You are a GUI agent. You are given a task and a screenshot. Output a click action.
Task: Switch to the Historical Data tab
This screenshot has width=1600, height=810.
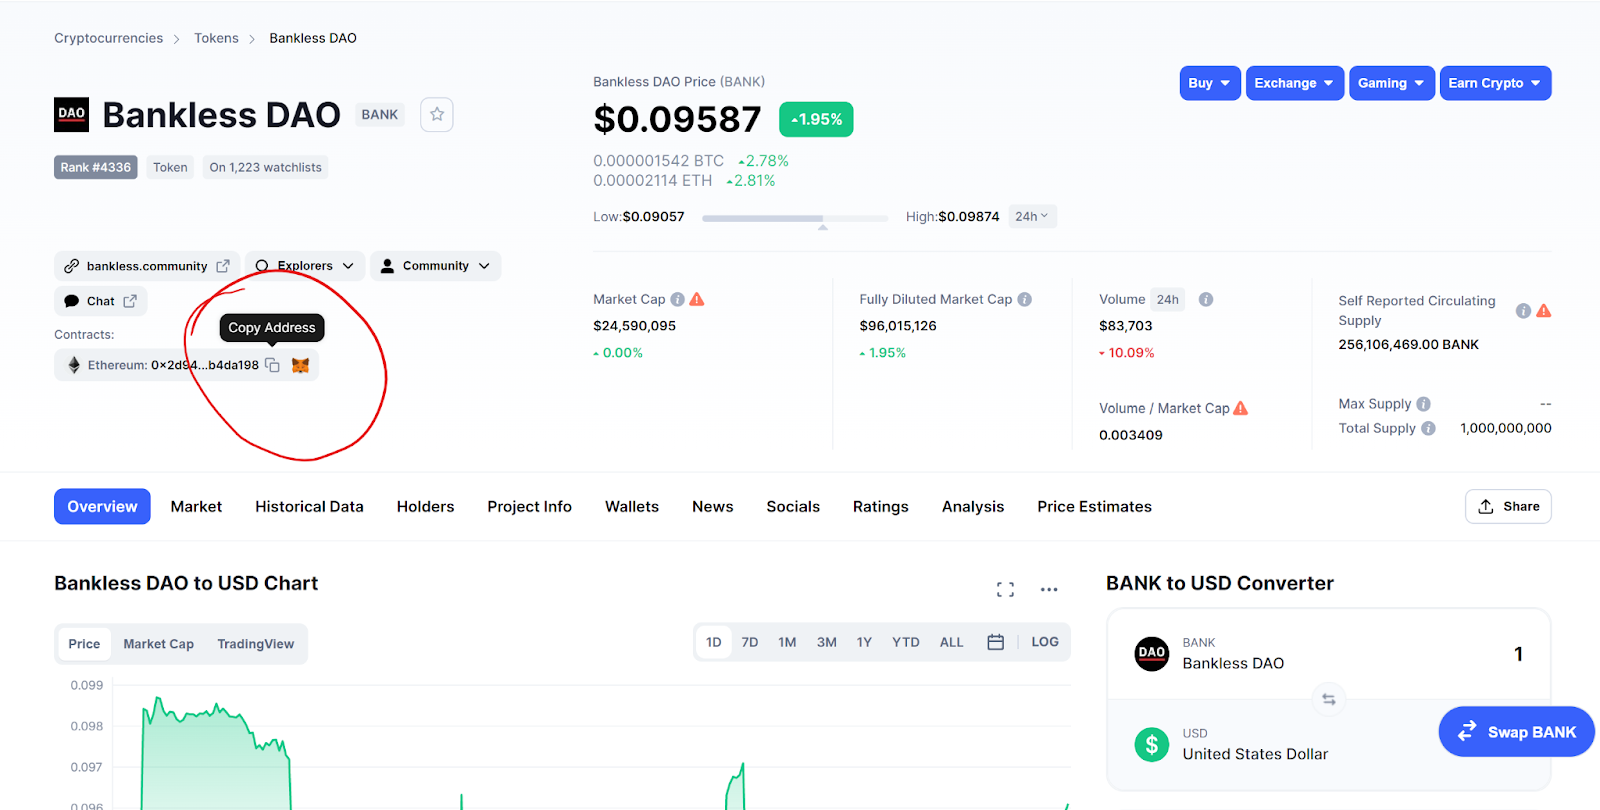click(x=309, y=506)
